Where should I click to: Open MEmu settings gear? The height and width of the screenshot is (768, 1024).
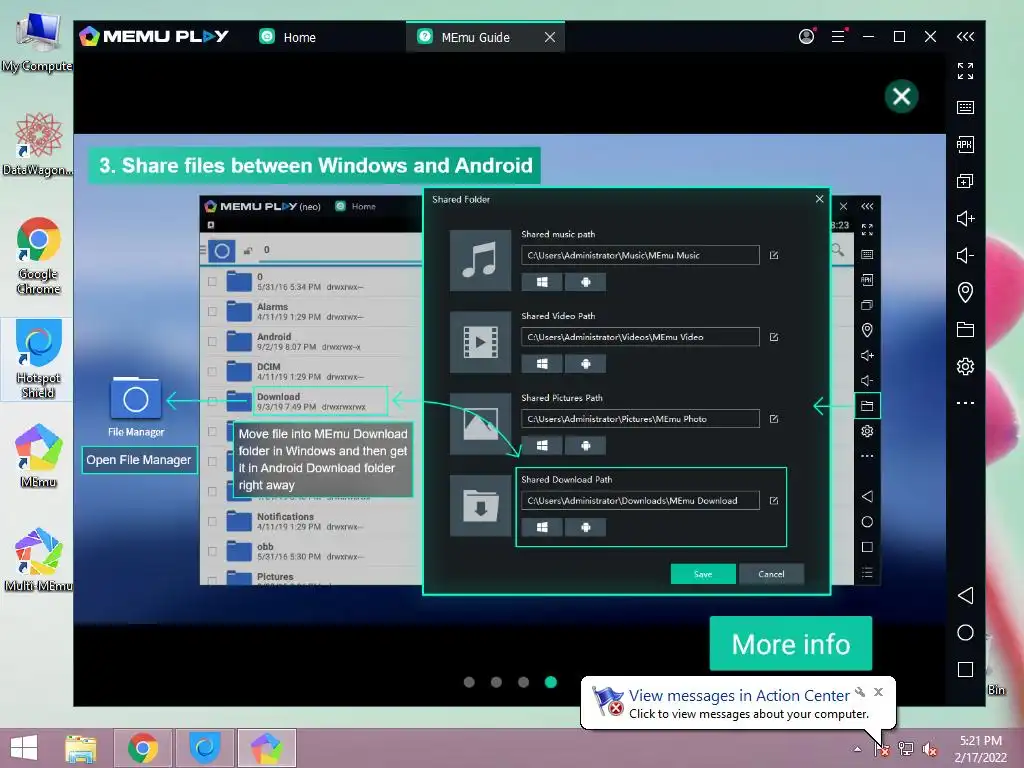click(965, 366)
